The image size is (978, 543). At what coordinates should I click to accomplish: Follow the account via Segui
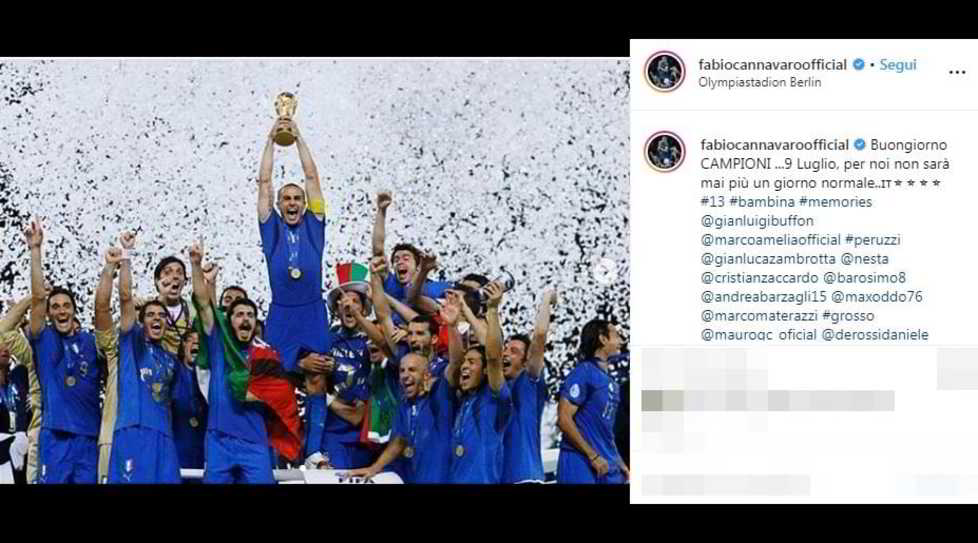[x=898, y=64]
